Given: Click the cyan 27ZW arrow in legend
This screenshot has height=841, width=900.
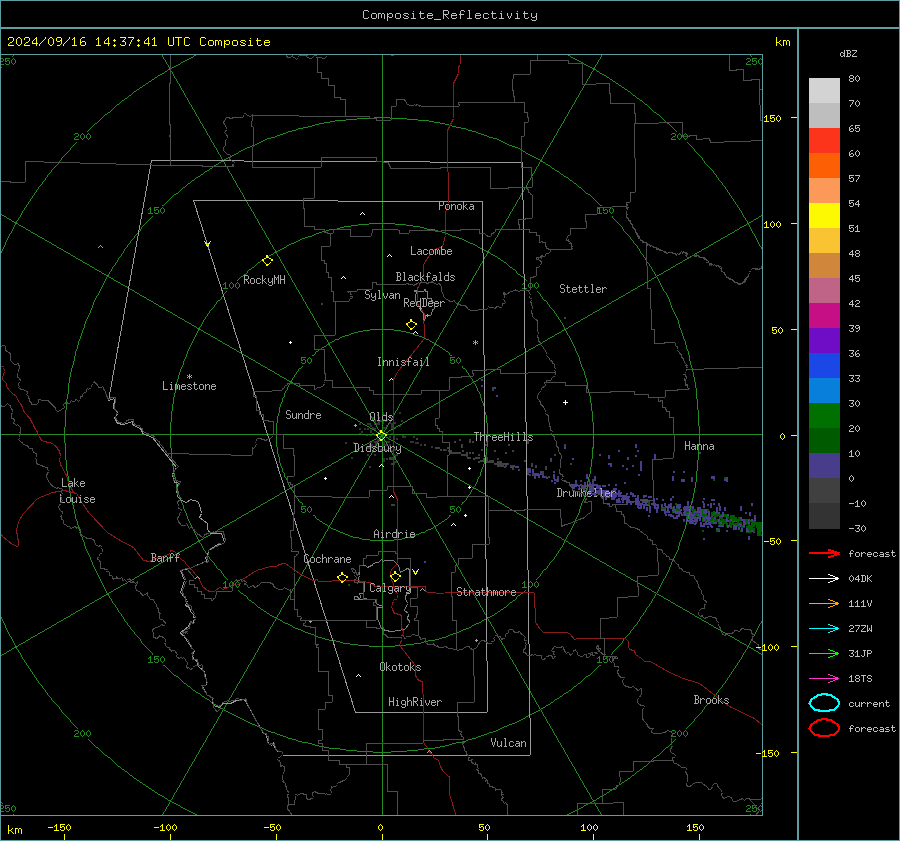Looking at the screenshot, I should (824, 629).
